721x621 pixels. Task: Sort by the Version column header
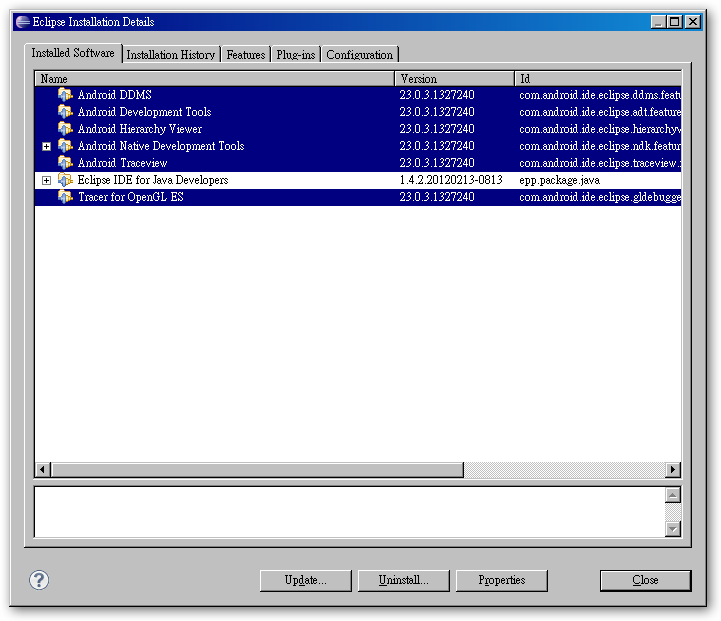(454, 79)
